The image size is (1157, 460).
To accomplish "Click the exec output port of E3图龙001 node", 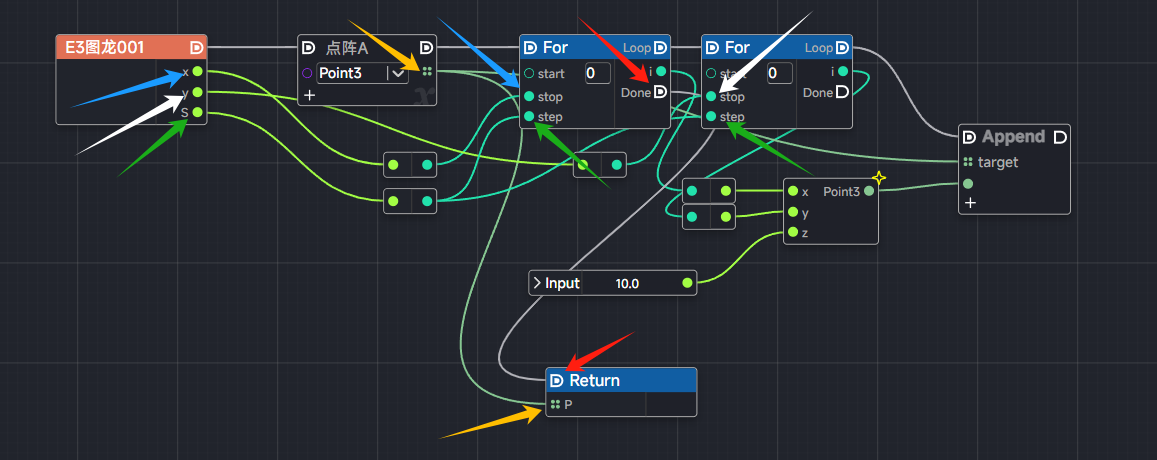I will (197, 47).
